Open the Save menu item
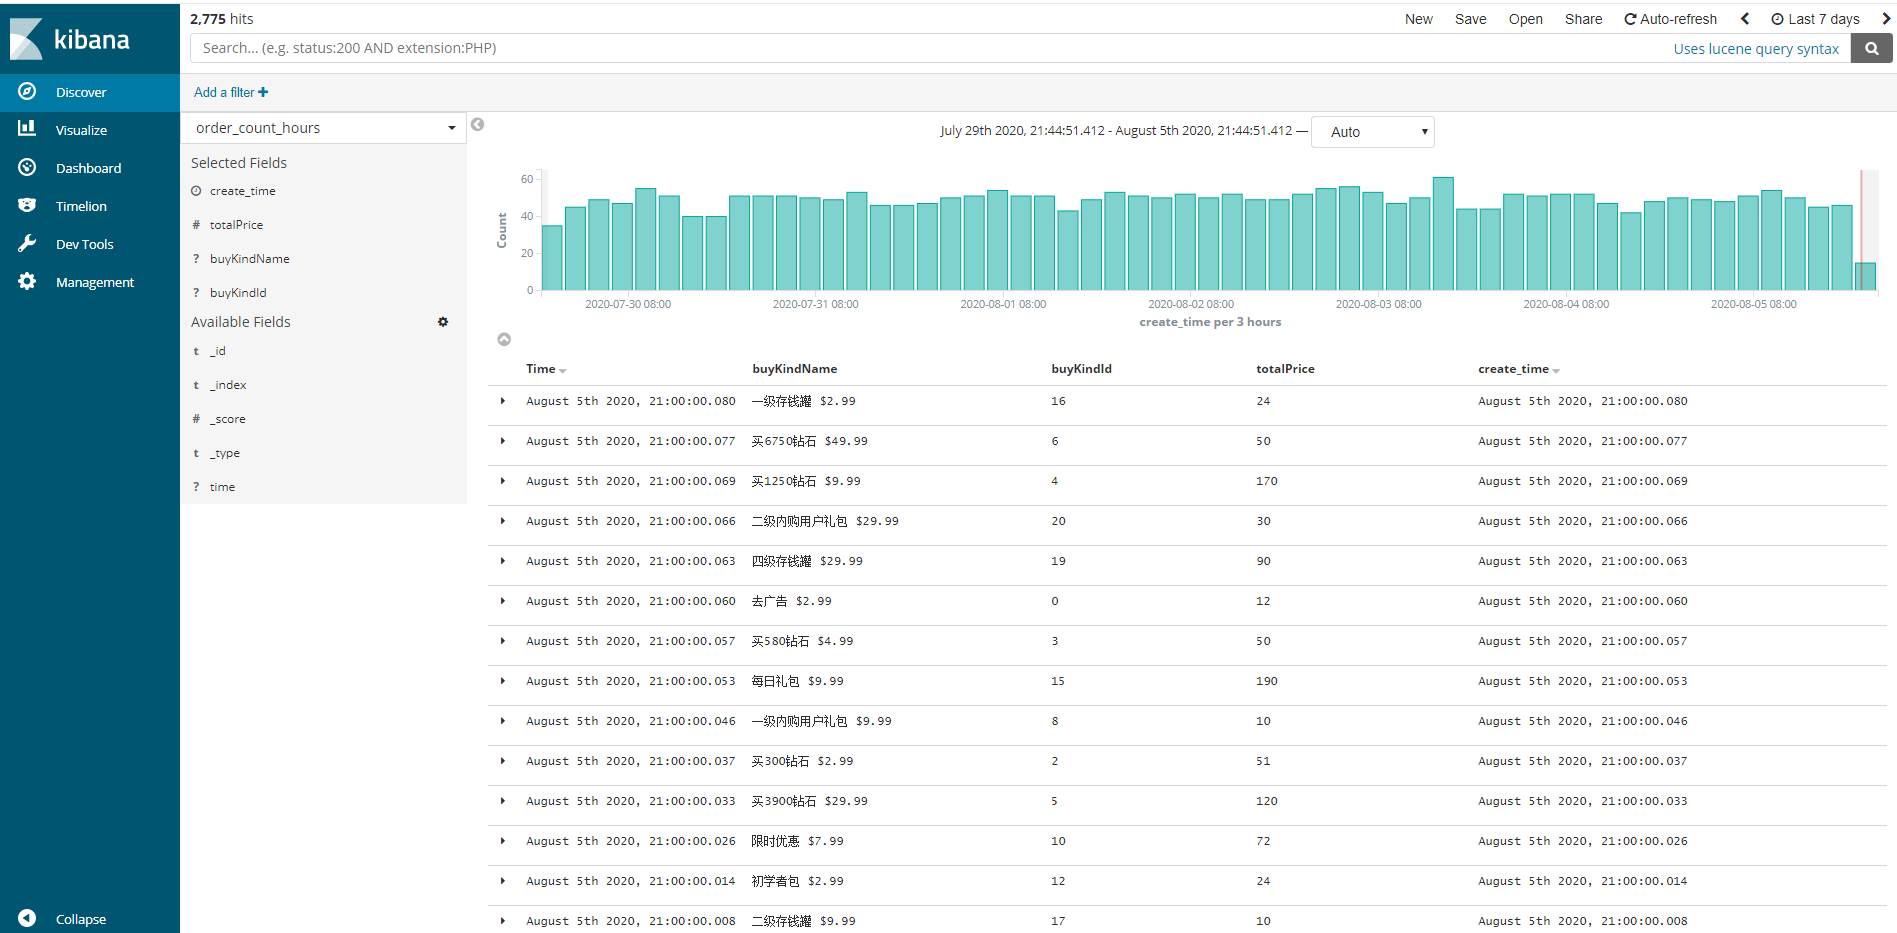This screenshot has height=933, width=1897. coord(1470,19)
